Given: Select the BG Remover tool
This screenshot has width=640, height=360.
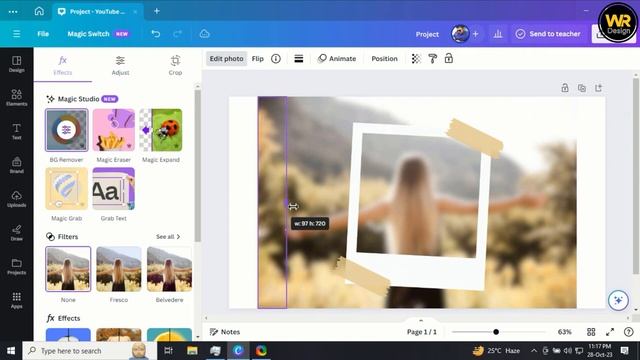Looking at the screenshot, I should coord(66,130).
